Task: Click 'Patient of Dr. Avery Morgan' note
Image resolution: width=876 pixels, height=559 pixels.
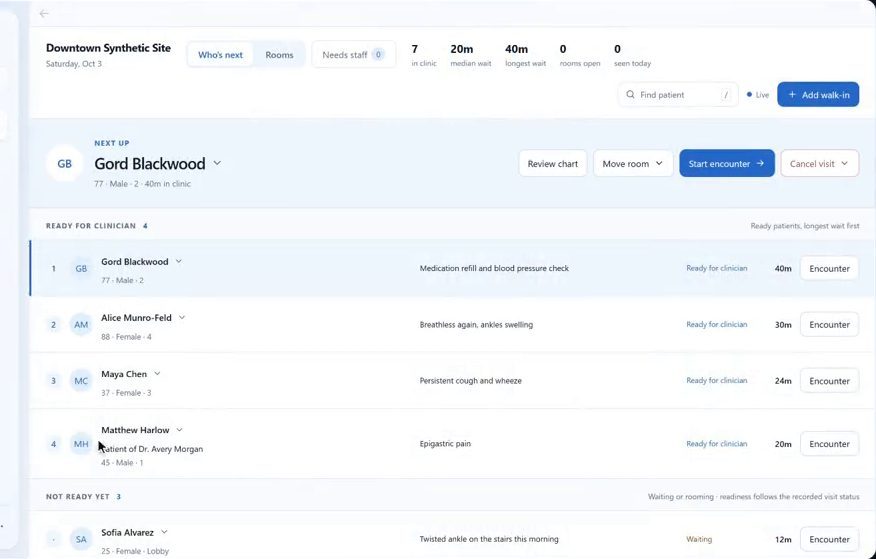Action: 152,449
